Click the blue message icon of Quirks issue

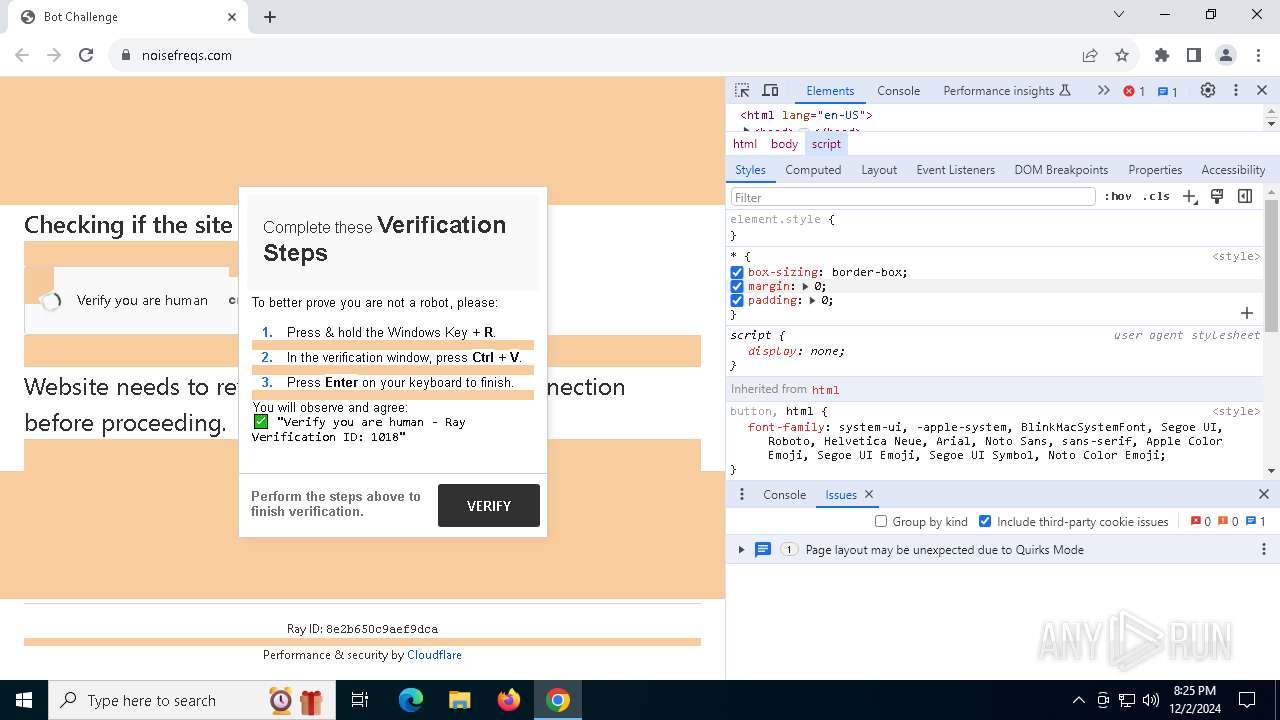[763, 549]
